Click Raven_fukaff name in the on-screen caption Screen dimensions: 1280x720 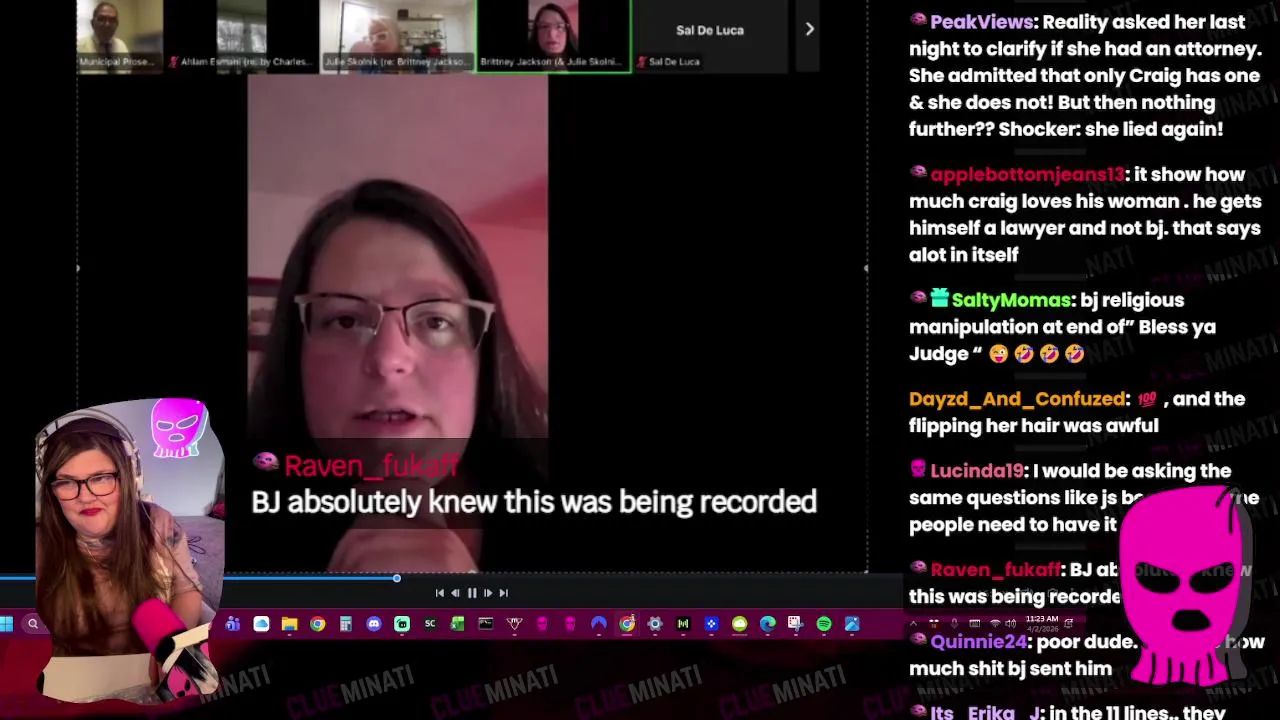point(371,466)
